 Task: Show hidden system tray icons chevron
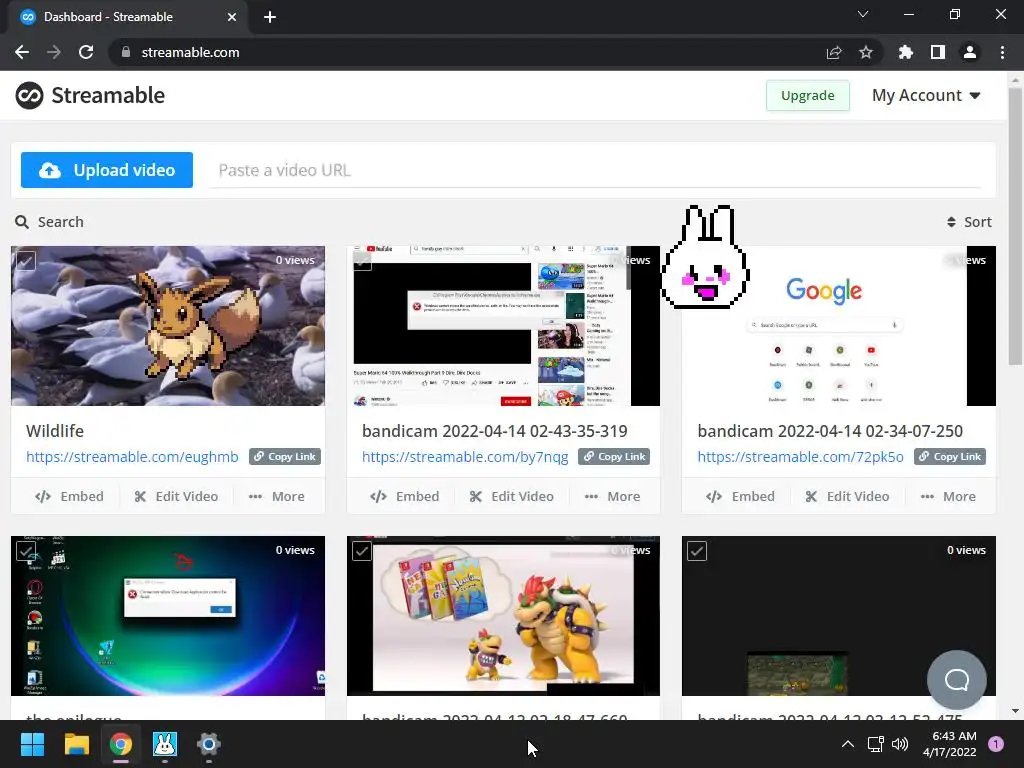coord(848,744)
